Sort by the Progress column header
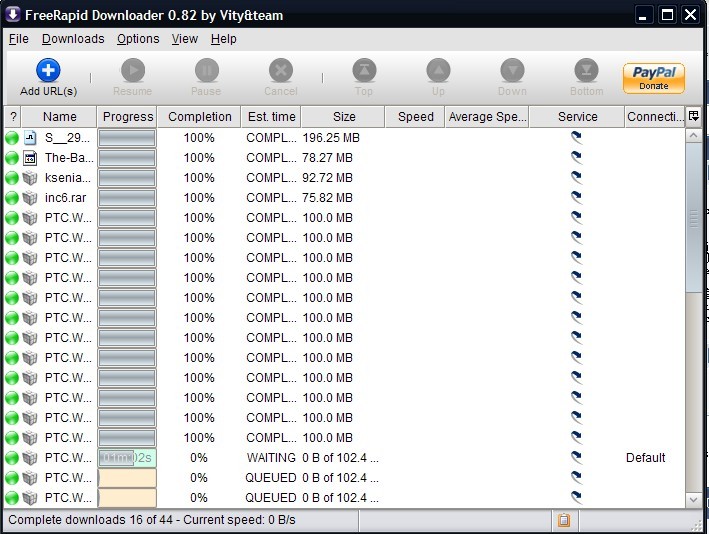This screenshot has height=534, width=709. pyautogui.click(x=127, y=117)
